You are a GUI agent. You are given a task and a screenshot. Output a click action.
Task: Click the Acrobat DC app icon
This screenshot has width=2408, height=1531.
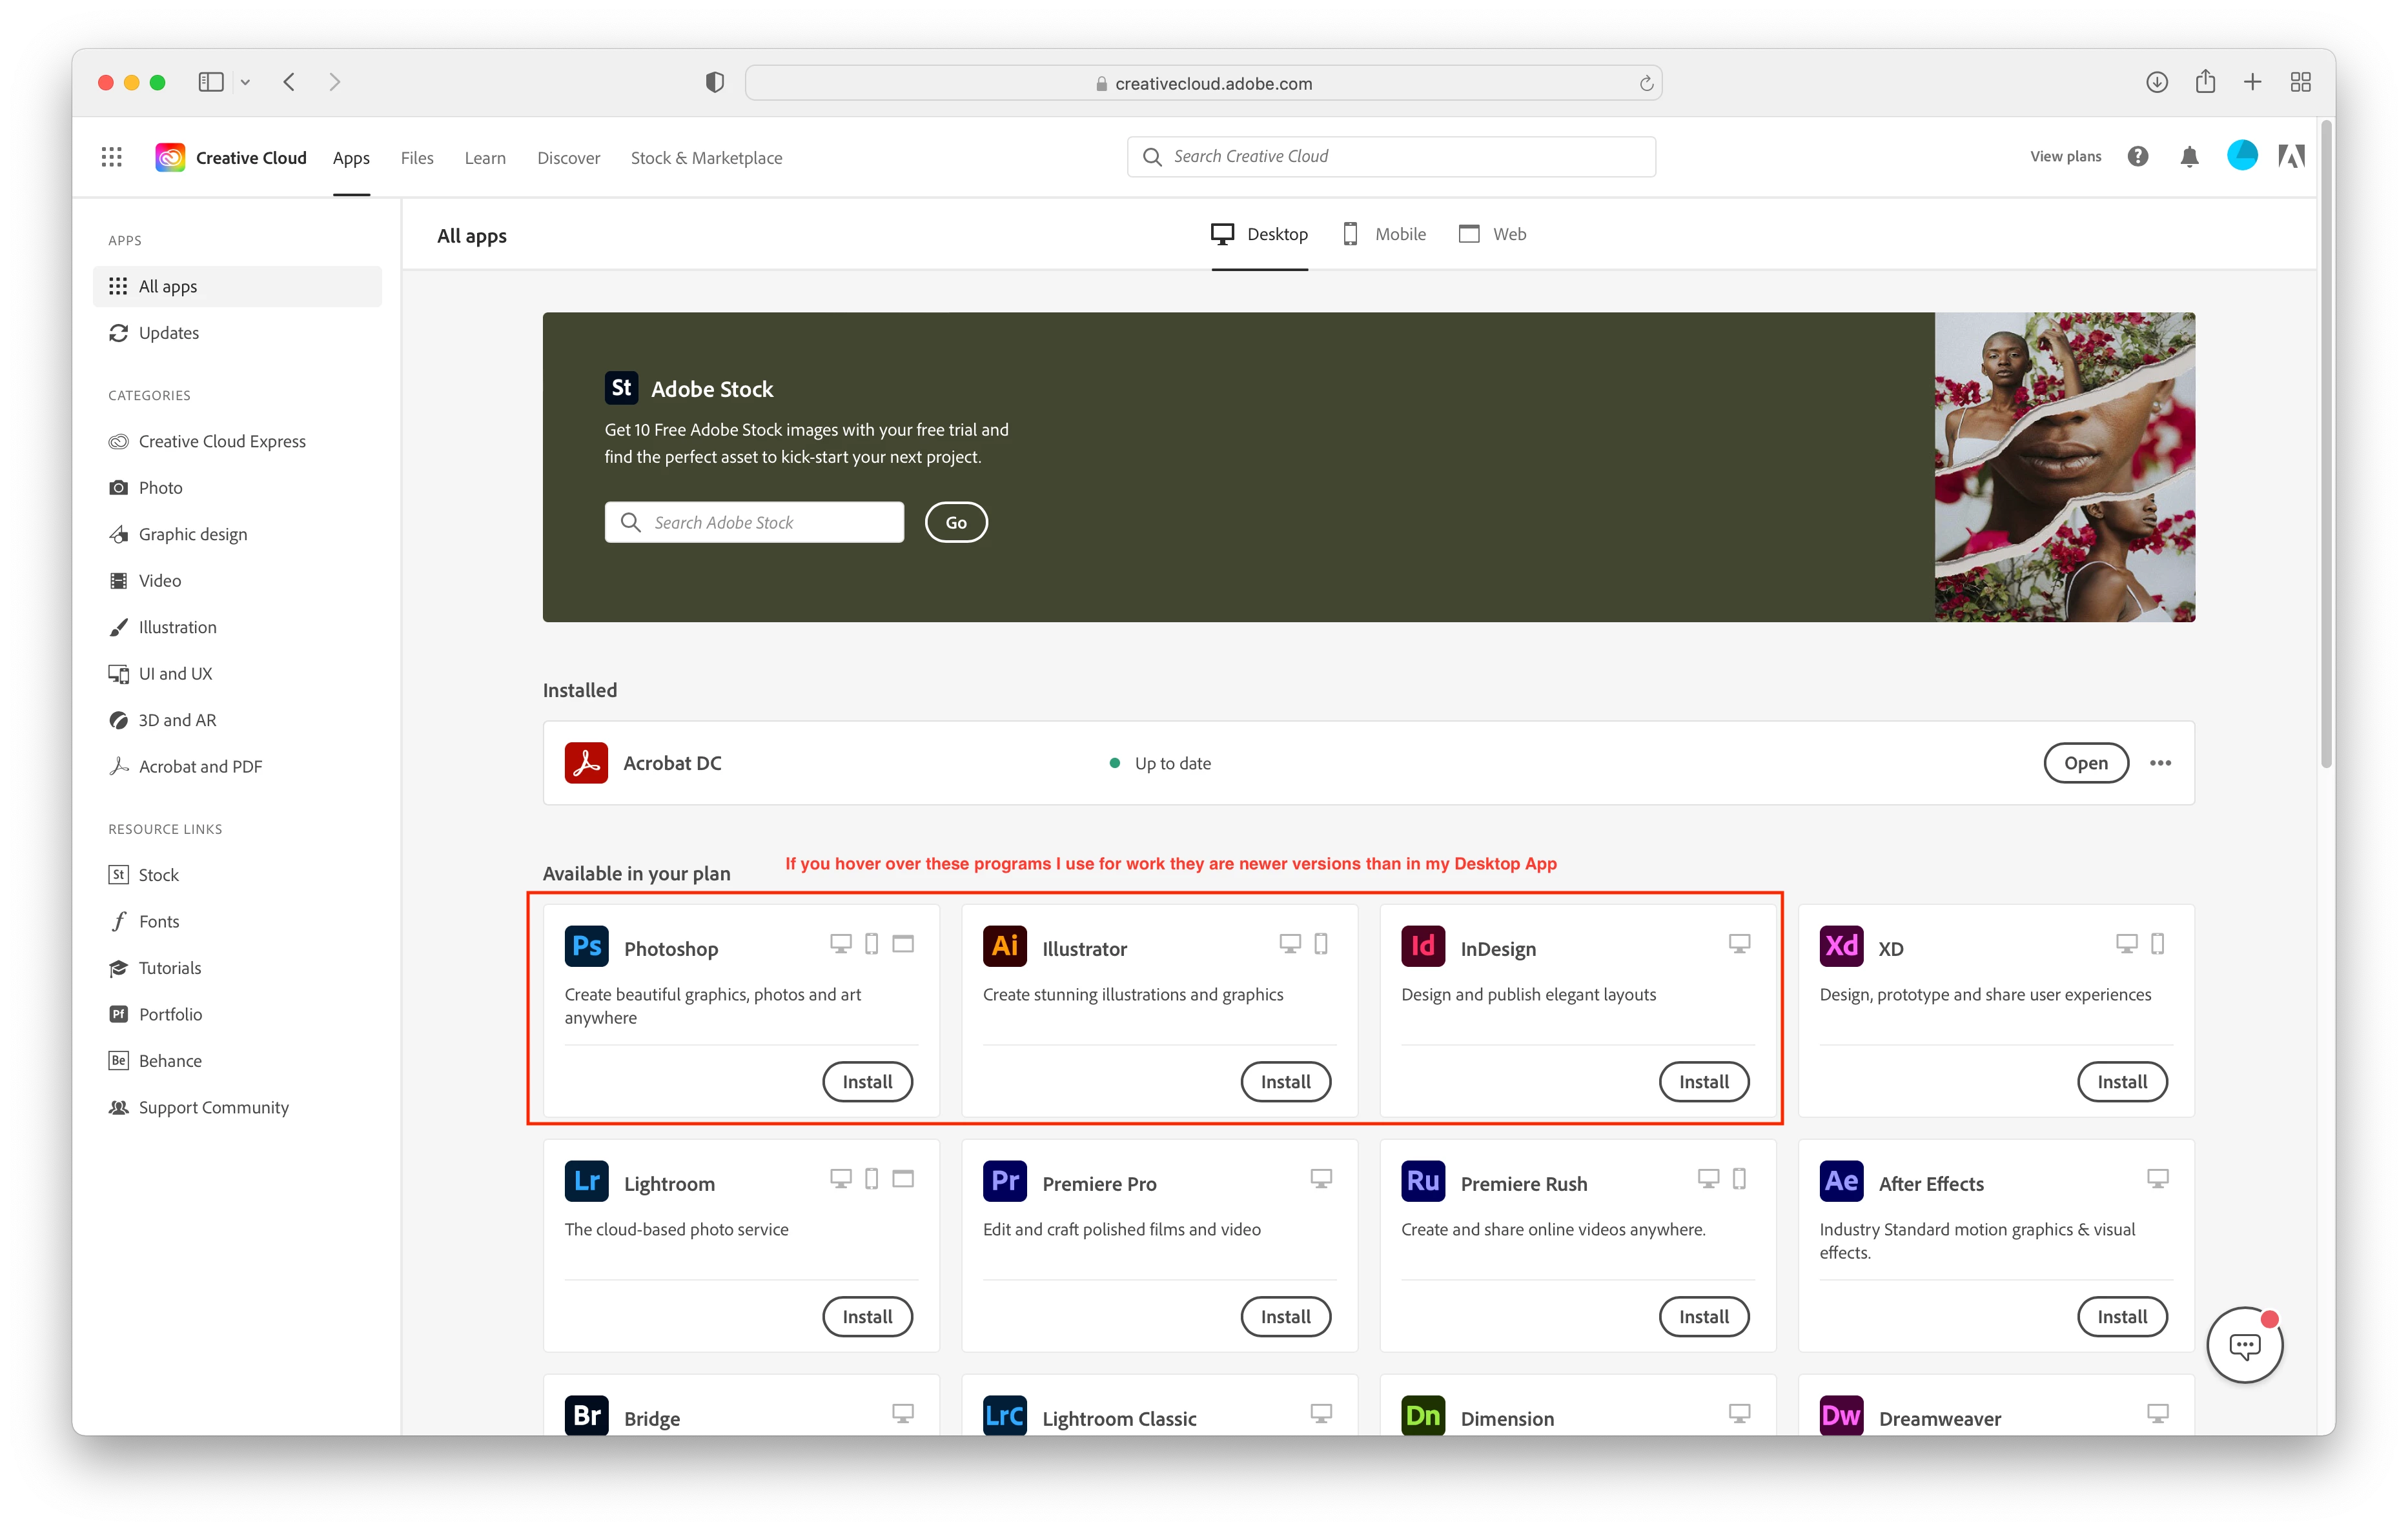586,763
